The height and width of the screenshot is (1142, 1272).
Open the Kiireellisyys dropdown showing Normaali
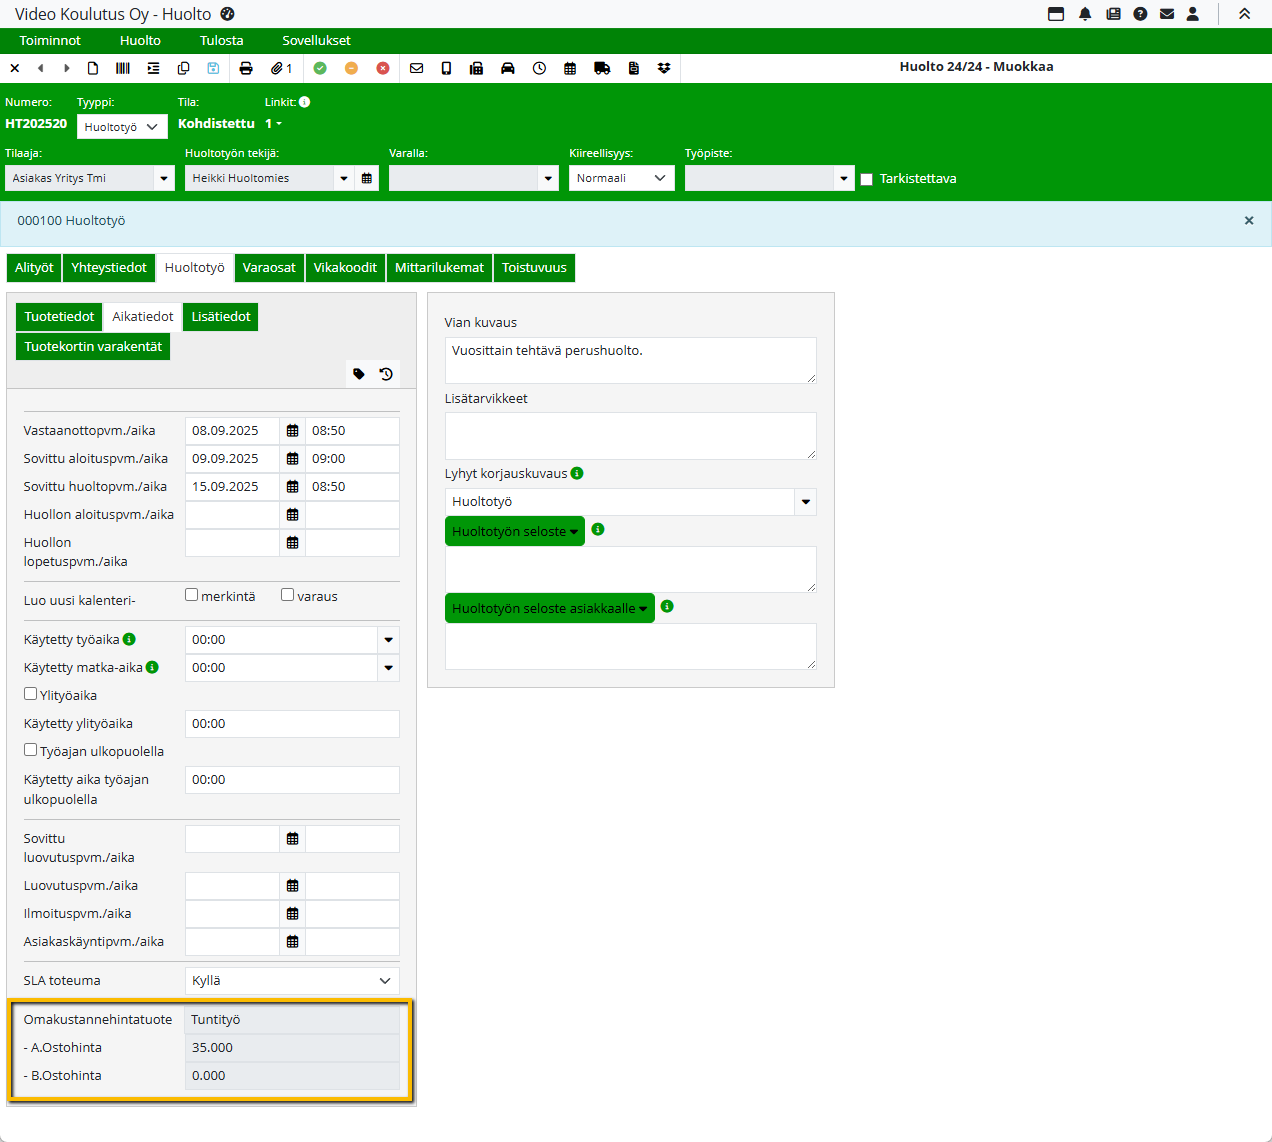click(621, 178)
